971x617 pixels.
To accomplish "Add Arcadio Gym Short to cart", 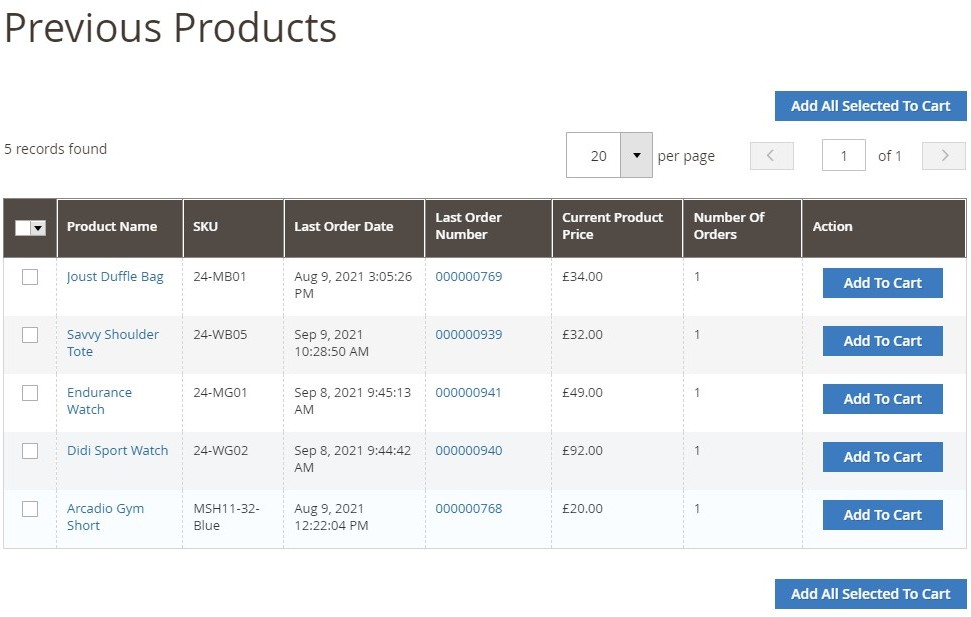I will point(882,515).
